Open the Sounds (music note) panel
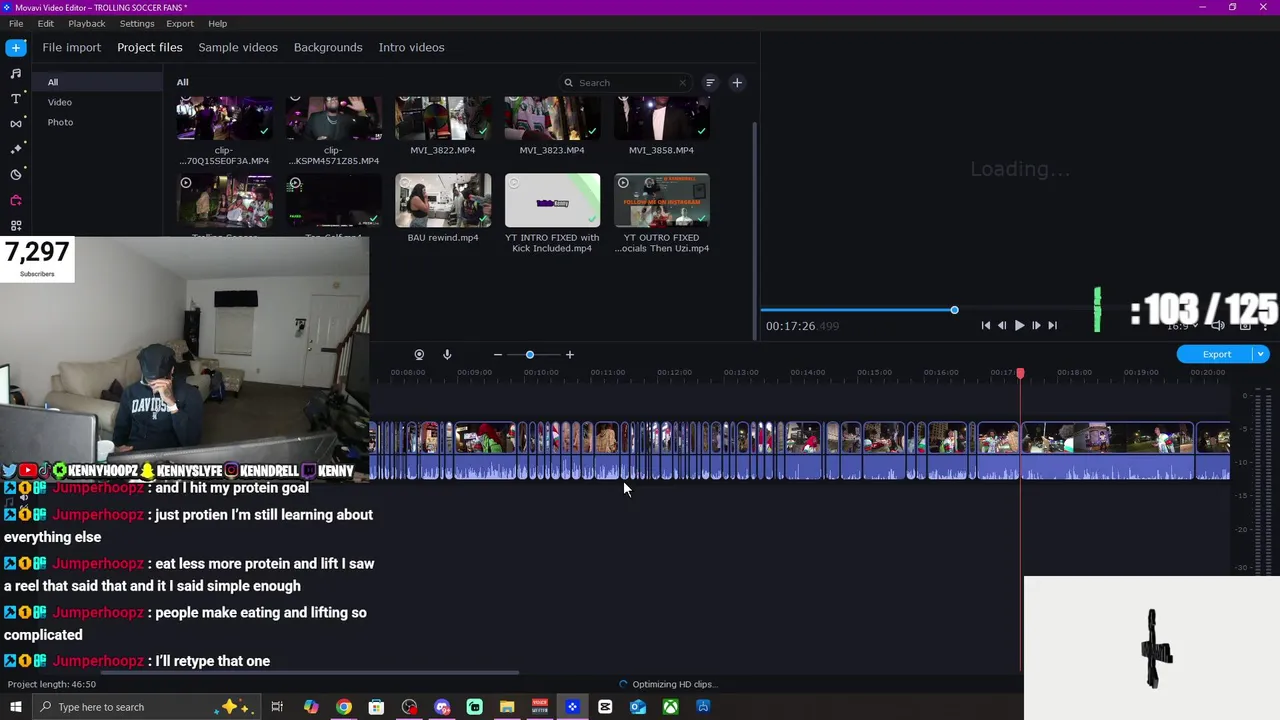The height and width of the screenshot is (720, 1280). (16, 73)
